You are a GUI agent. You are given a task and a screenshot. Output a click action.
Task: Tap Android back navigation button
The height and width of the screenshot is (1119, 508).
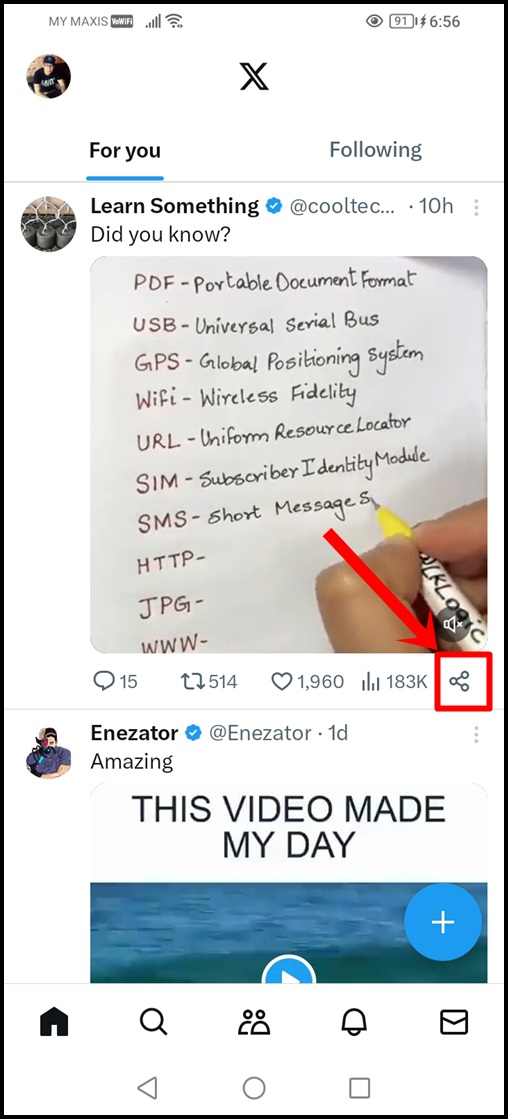tap(147, 1088)
